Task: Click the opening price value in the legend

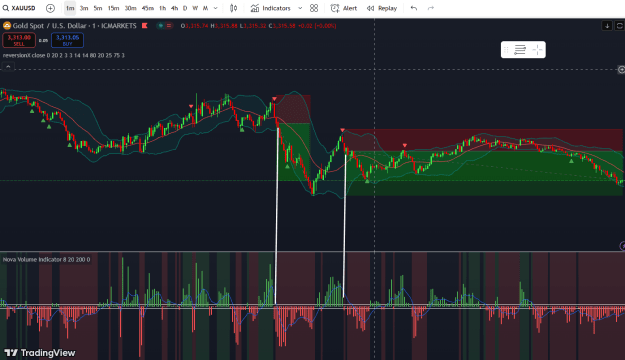Action: point(197,26)
